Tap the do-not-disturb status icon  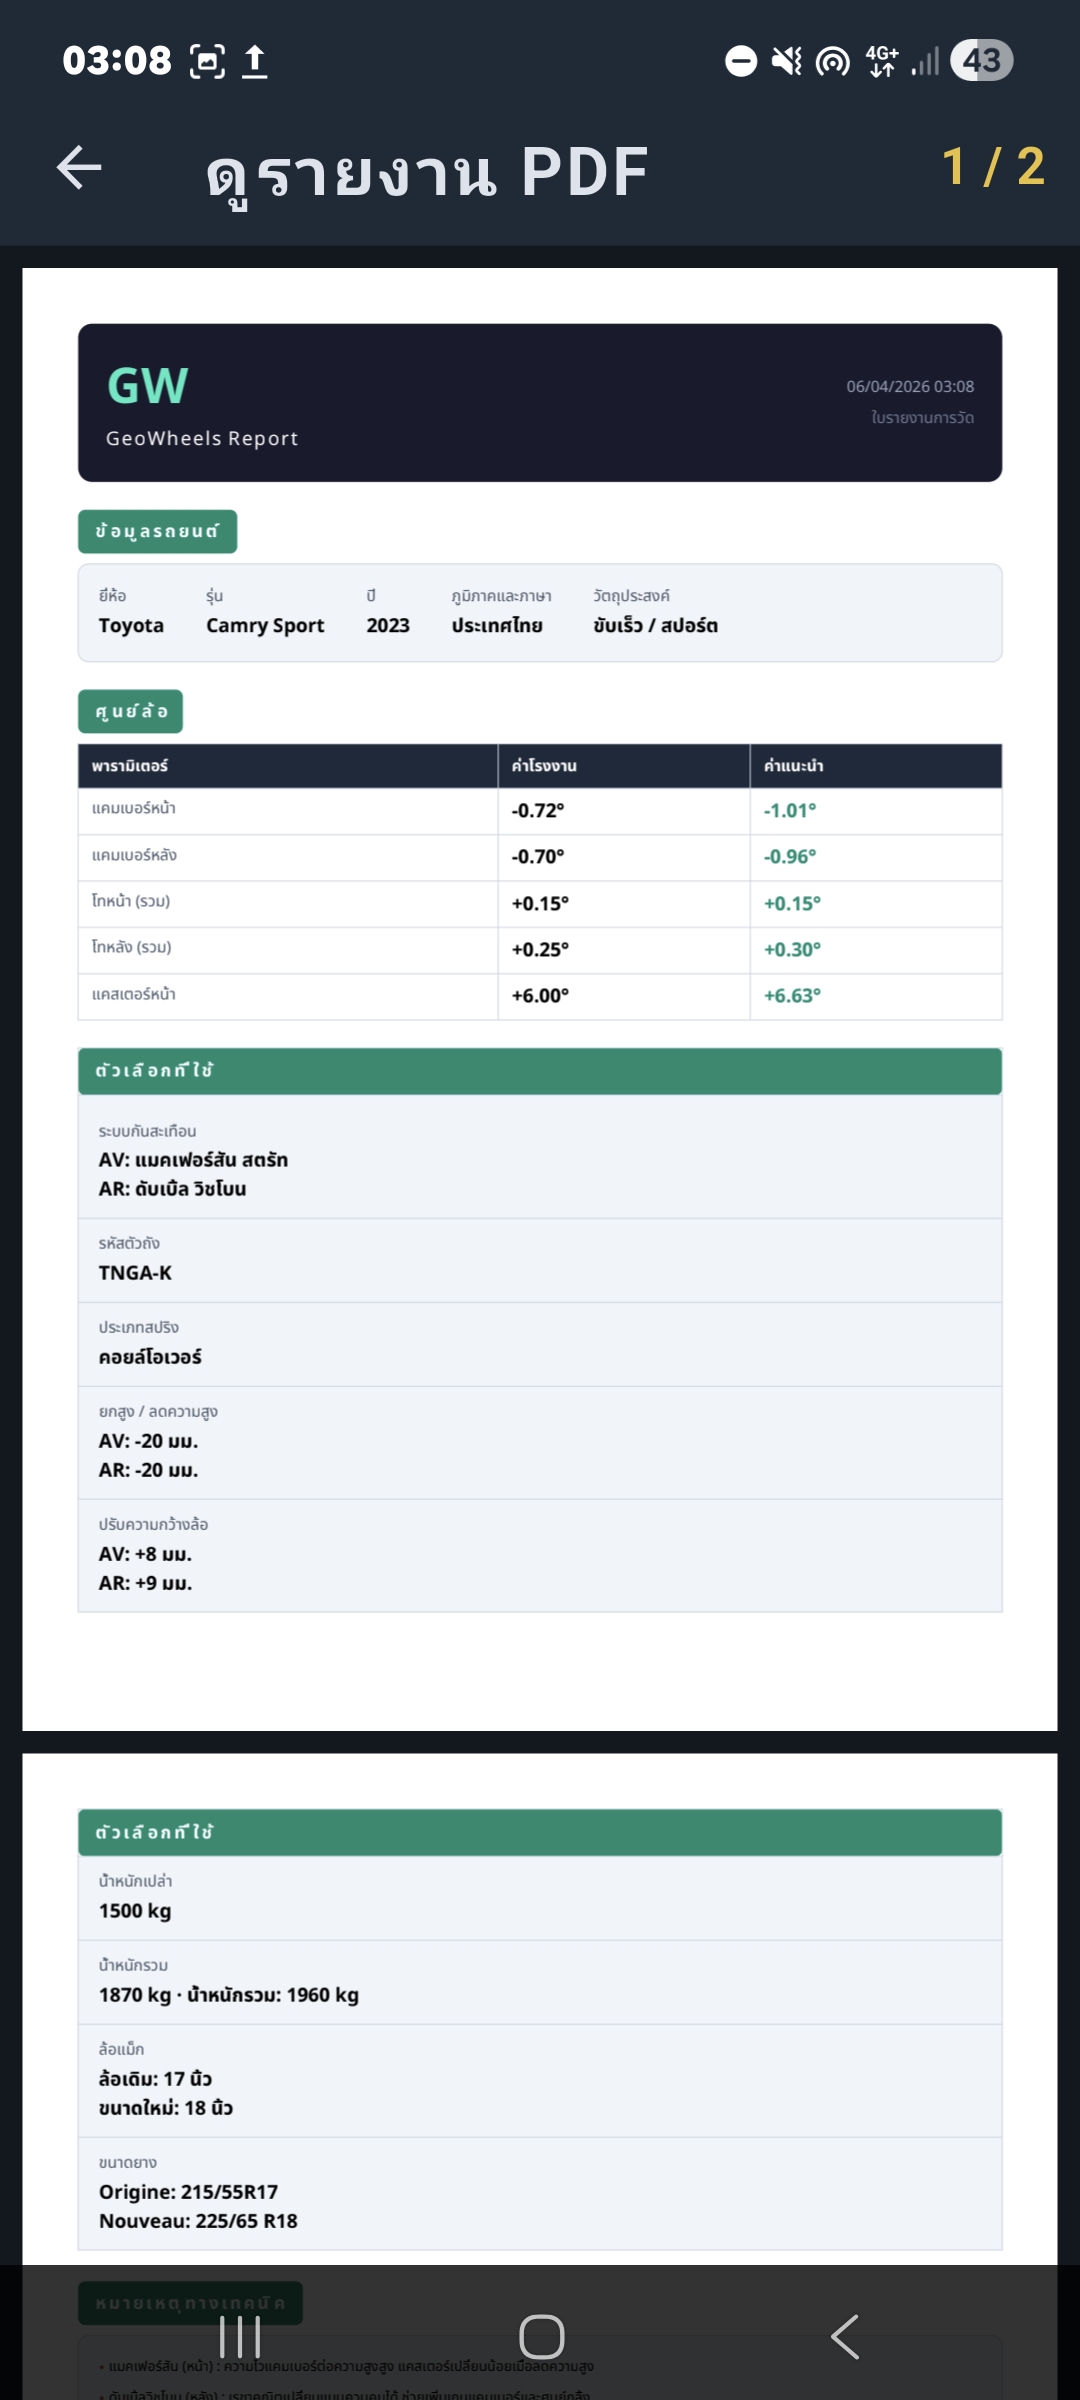pos(741,61)
